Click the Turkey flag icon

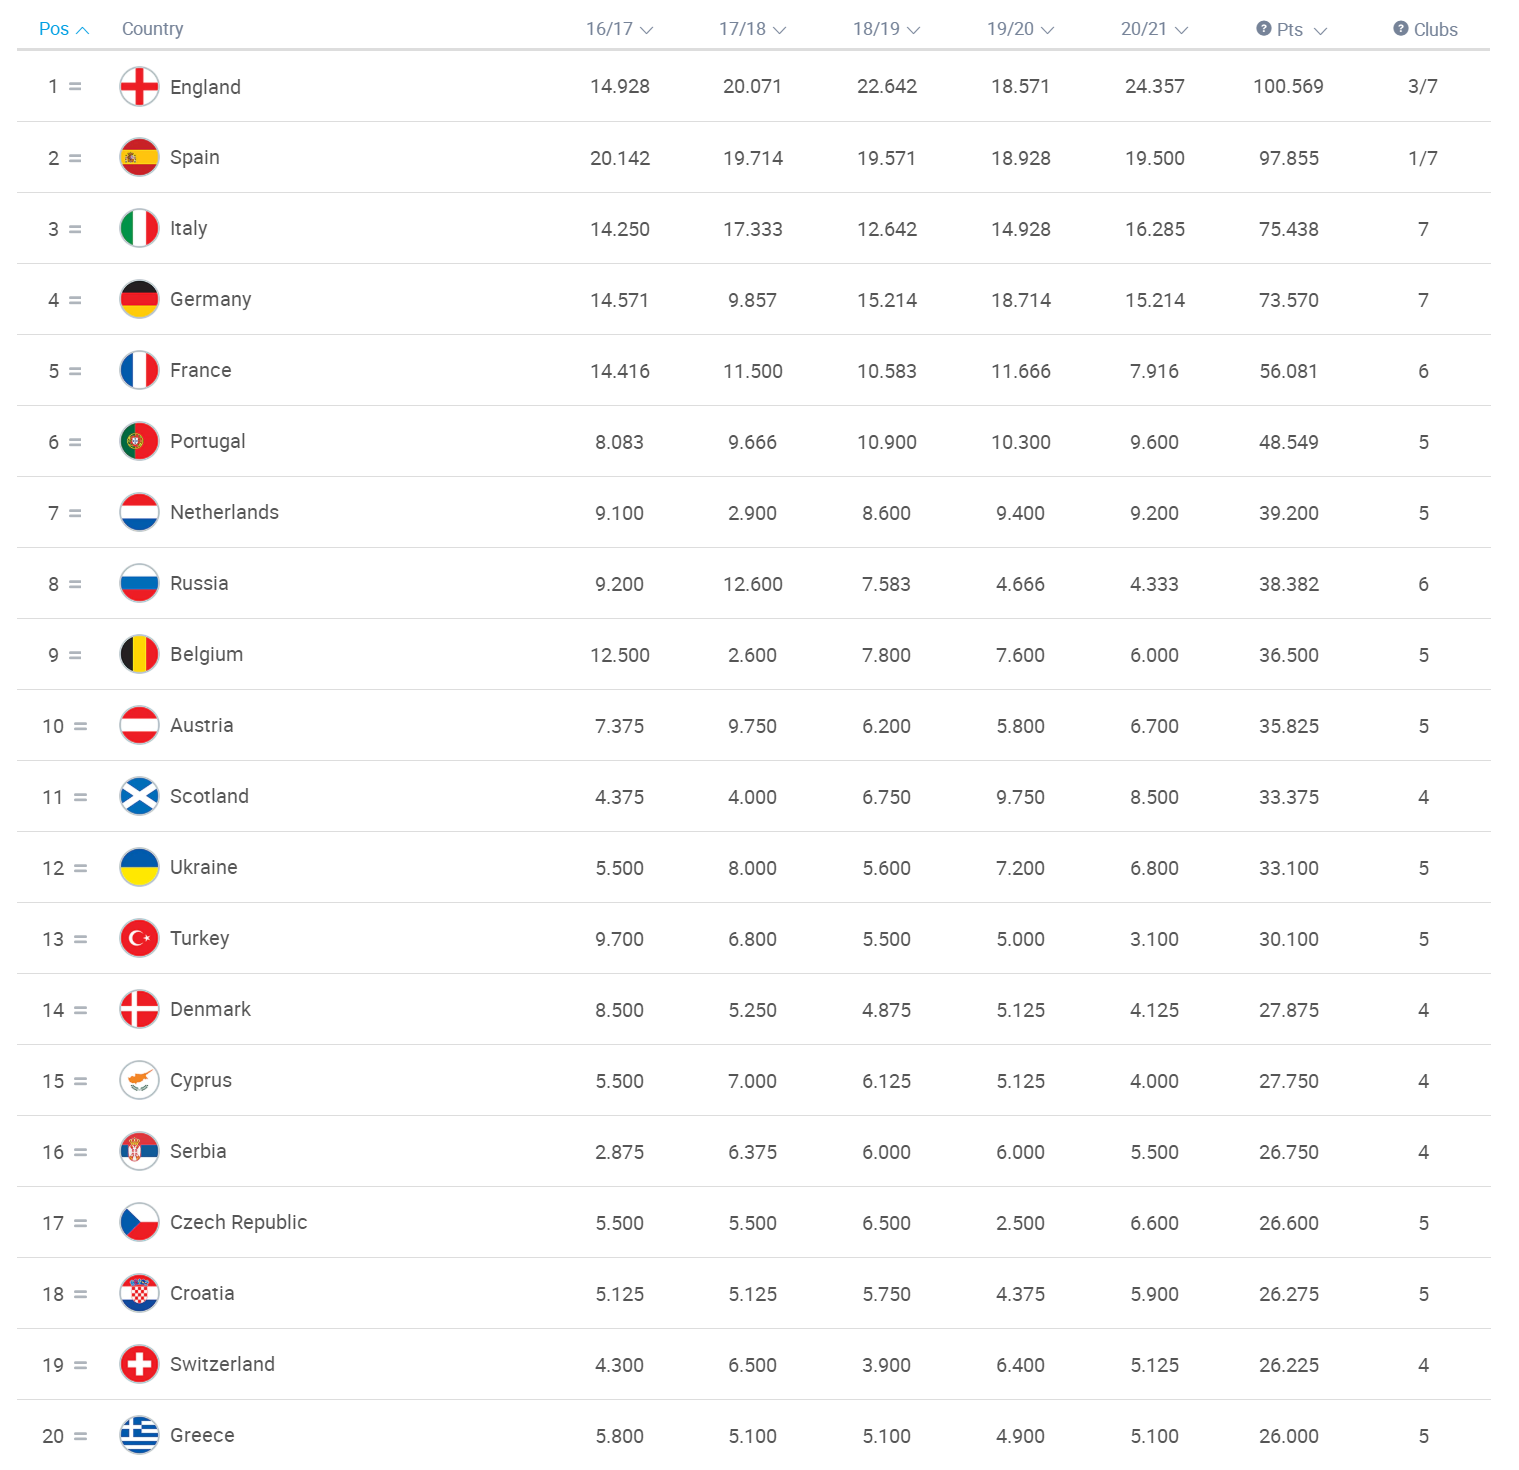click(139, 938)
